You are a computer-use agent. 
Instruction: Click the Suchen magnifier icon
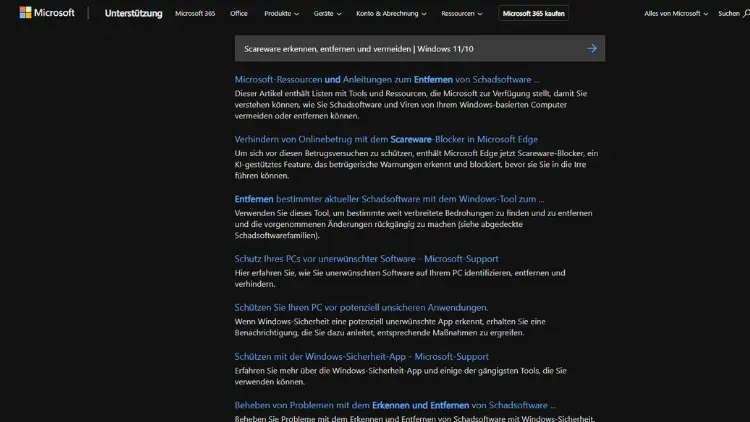tap(746, 13)
